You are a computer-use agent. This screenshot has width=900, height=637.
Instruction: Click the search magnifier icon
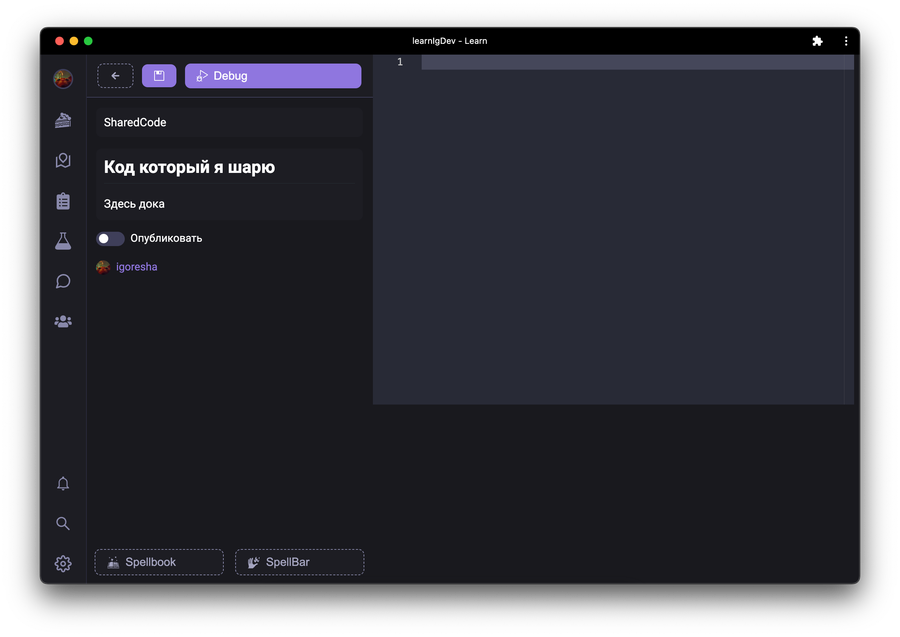tap(63, 523)
